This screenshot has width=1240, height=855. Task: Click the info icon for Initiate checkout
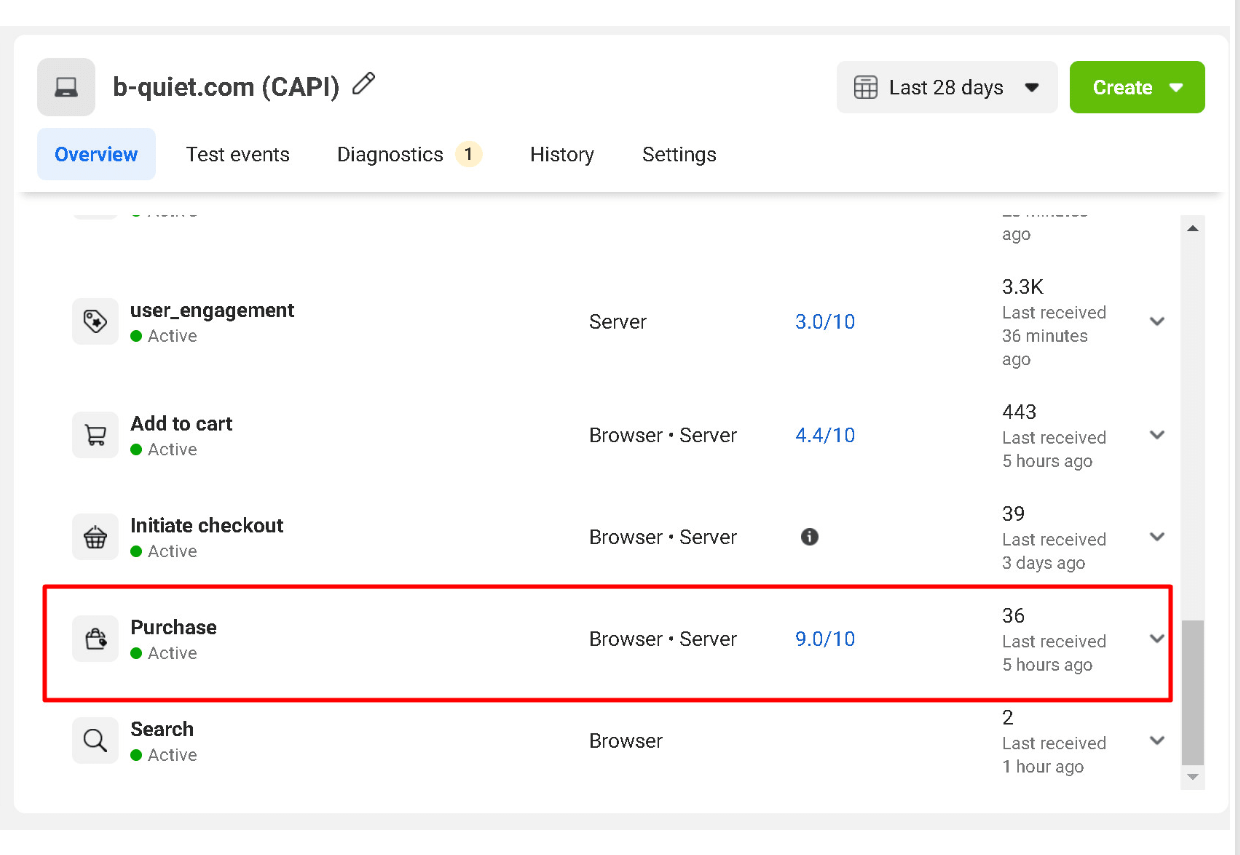point(810,537)
